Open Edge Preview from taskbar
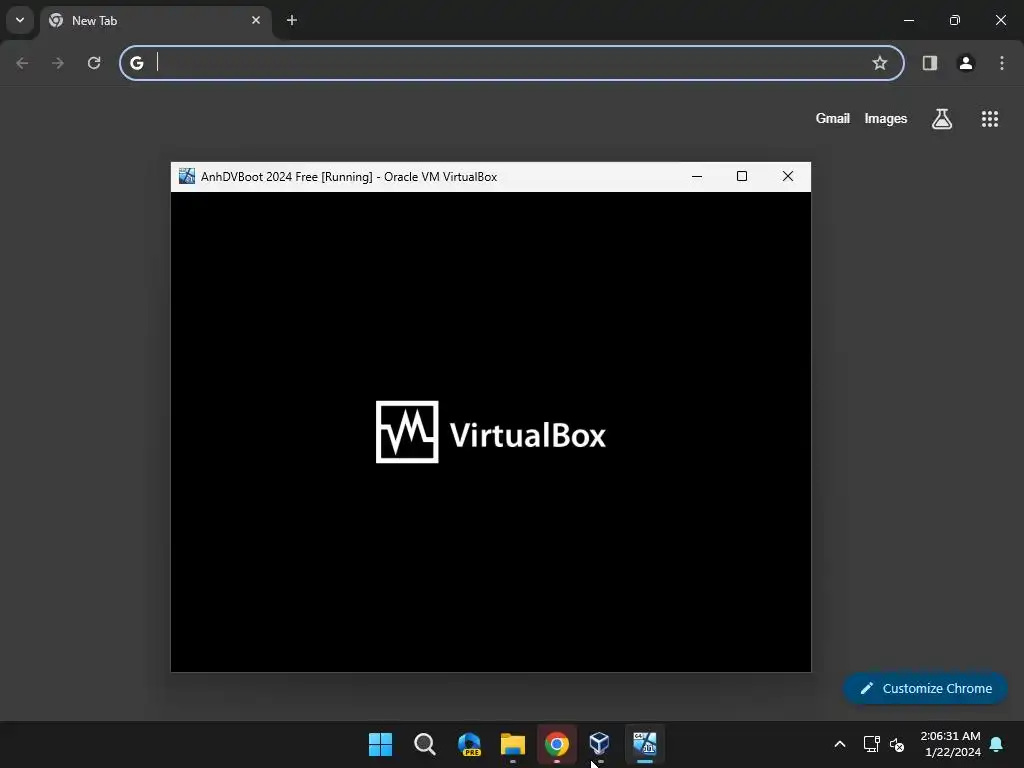 pyautogui.click(x=469, y=744)
